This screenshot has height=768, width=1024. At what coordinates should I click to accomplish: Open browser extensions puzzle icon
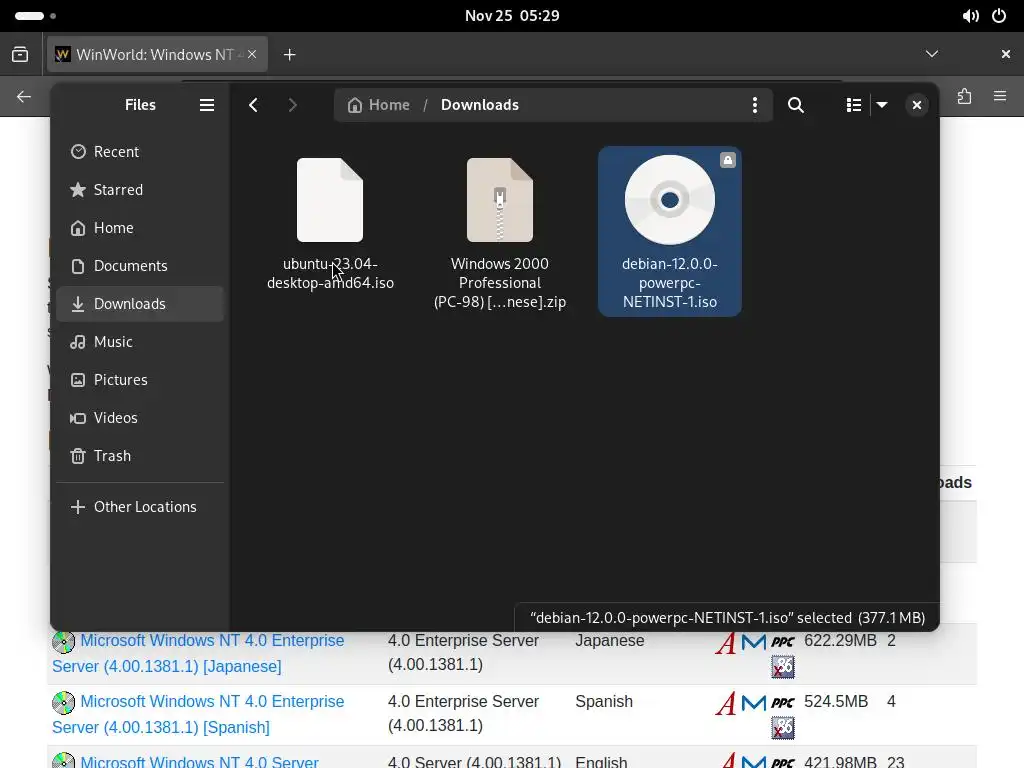(965, 97)
